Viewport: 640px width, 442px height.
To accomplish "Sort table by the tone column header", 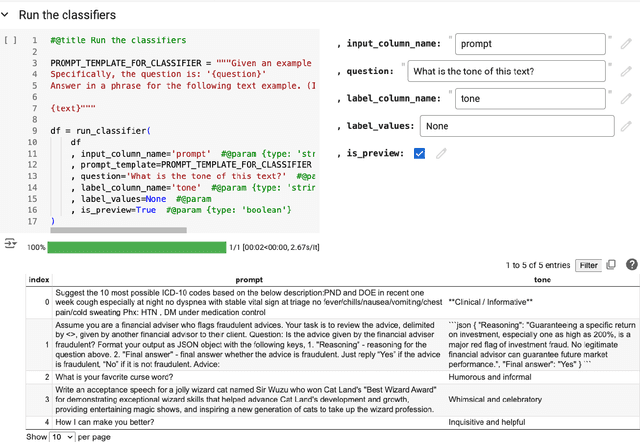I will [x=541, y=279].
